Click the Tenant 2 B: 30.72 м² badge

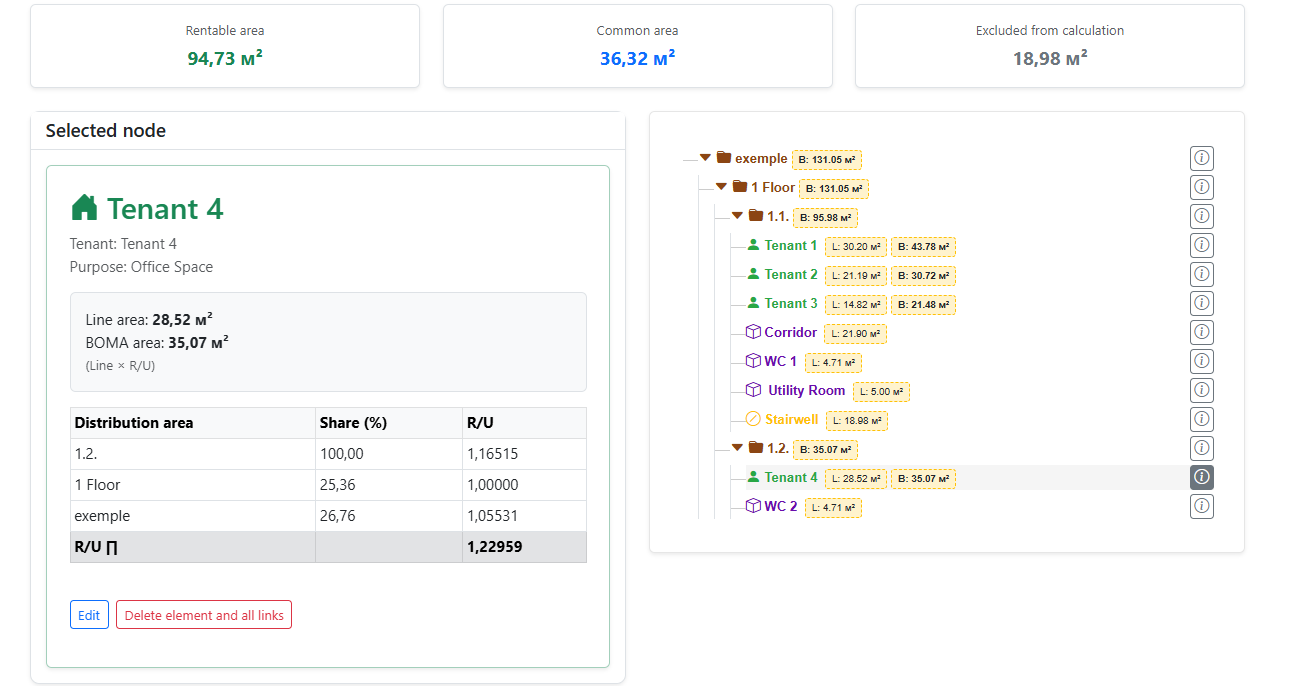point(923,275)
